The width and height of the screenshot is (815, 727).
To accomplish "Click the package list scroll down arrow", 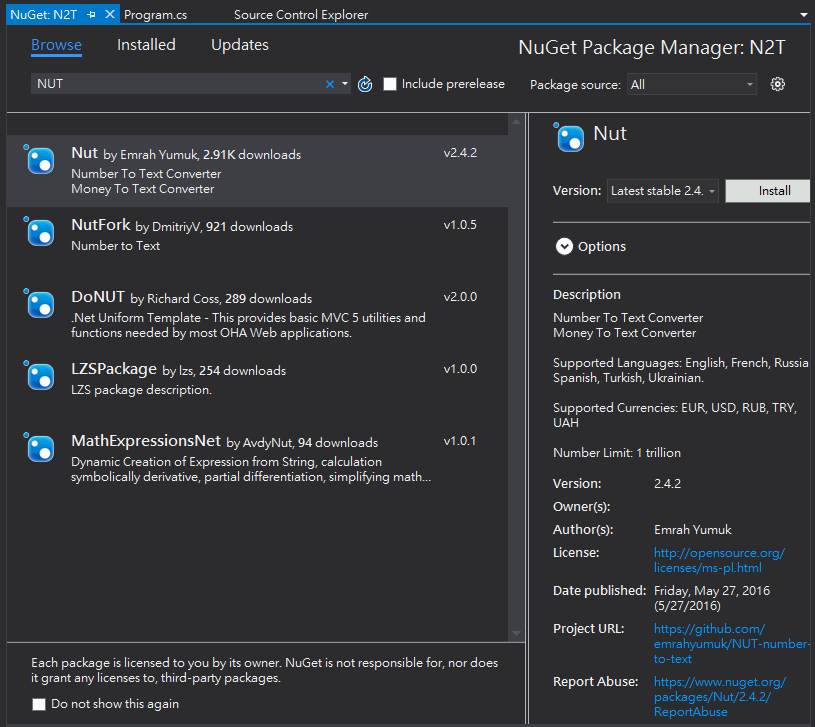I will (516, 633).
